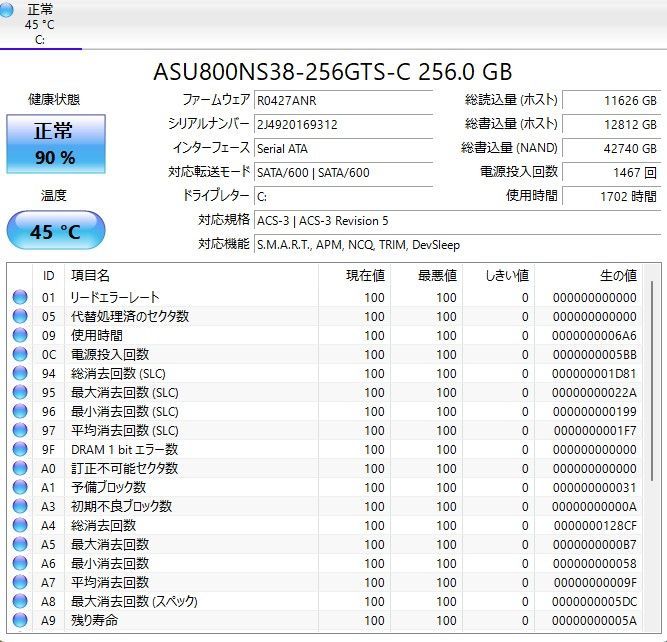
Task: Click the 総読込量 (ホスト) label button
Action: click(x=511, y=100)
